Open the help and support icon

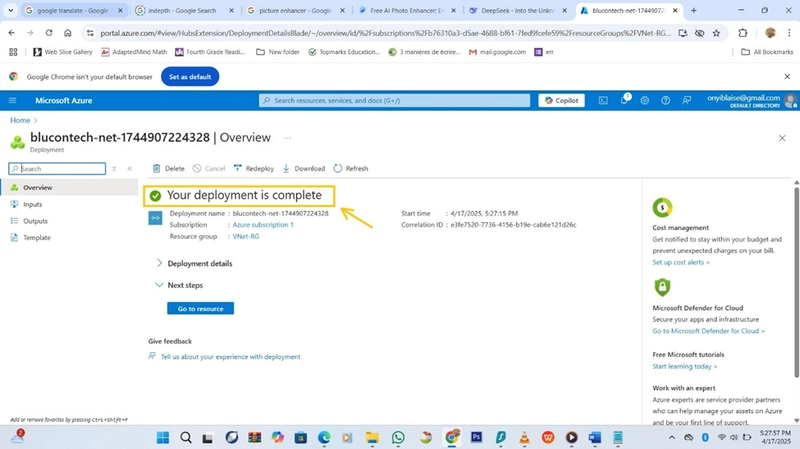click(x=665, y=101)
